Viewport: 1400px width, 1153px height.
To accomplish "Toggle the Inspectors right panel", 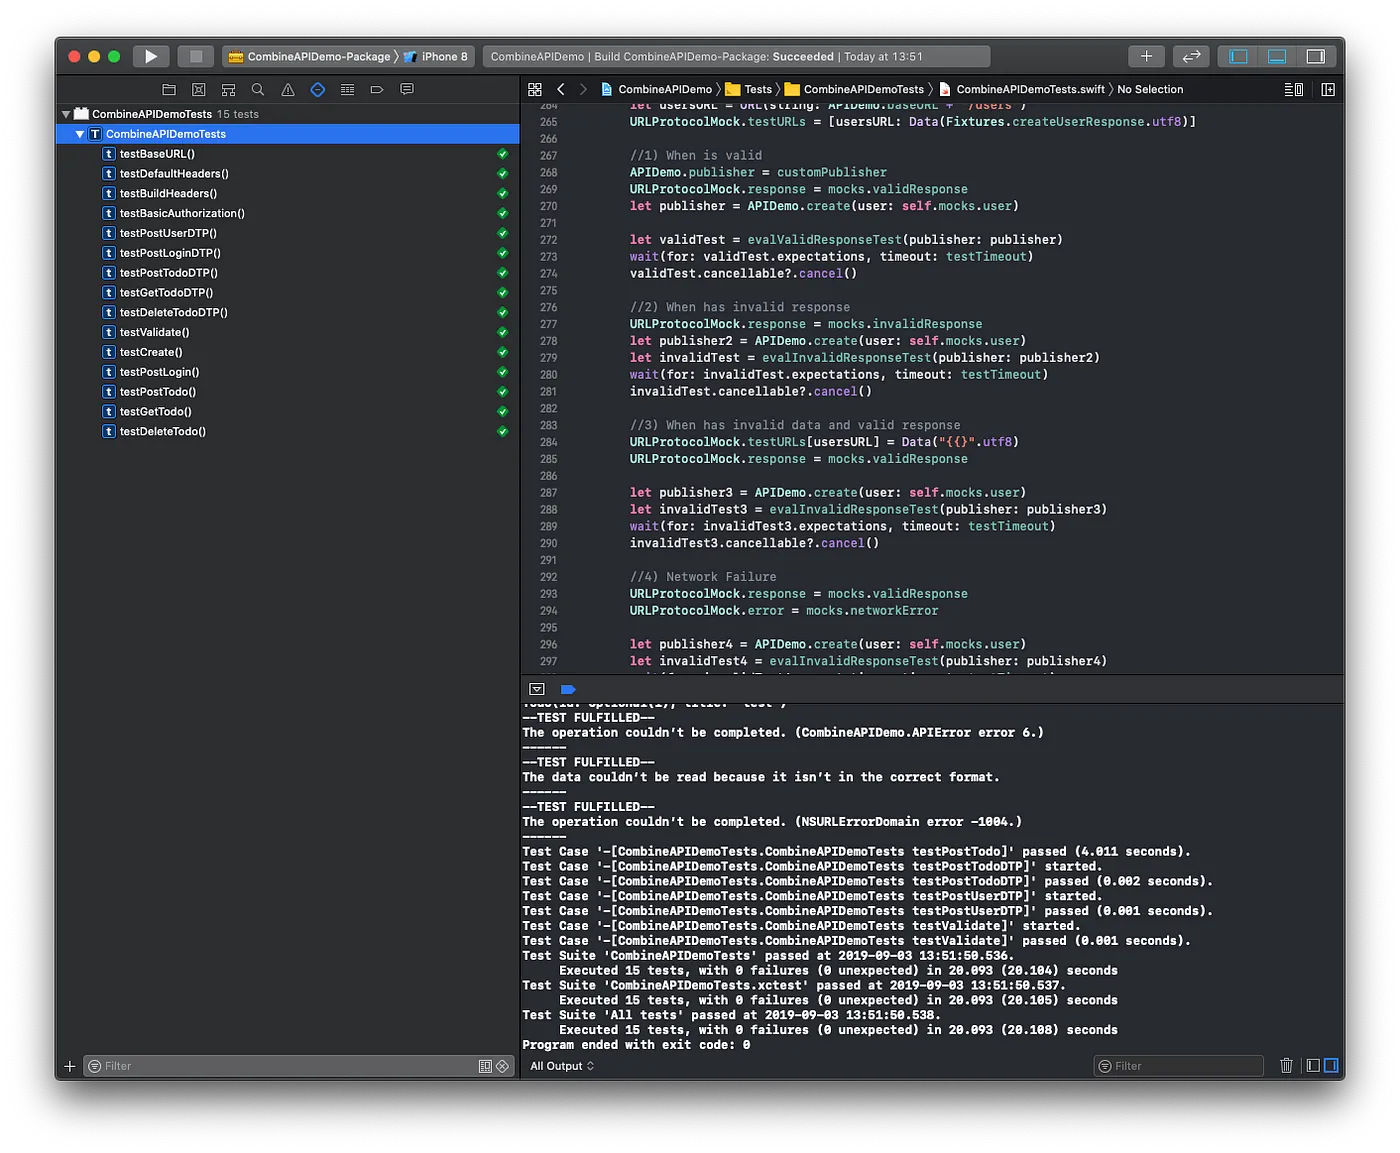I will [x=1316, y=57].
